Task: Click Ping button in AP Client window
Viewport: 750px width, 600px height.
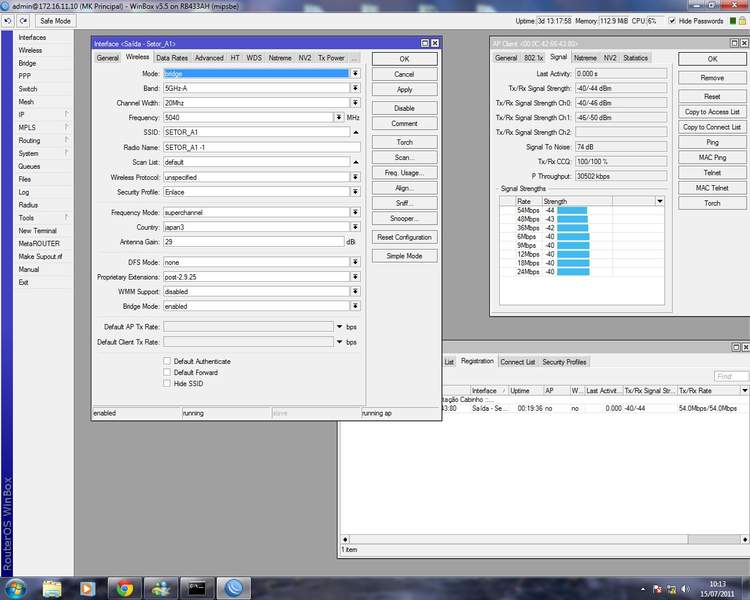Action: [712, 142]
